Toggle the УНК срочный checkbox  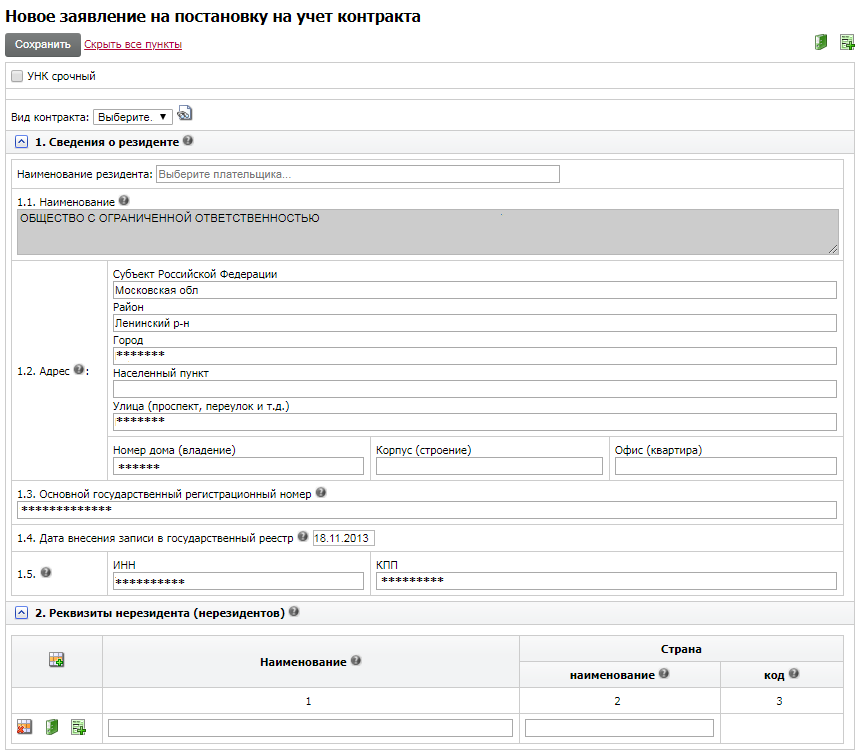pos(17,76)
